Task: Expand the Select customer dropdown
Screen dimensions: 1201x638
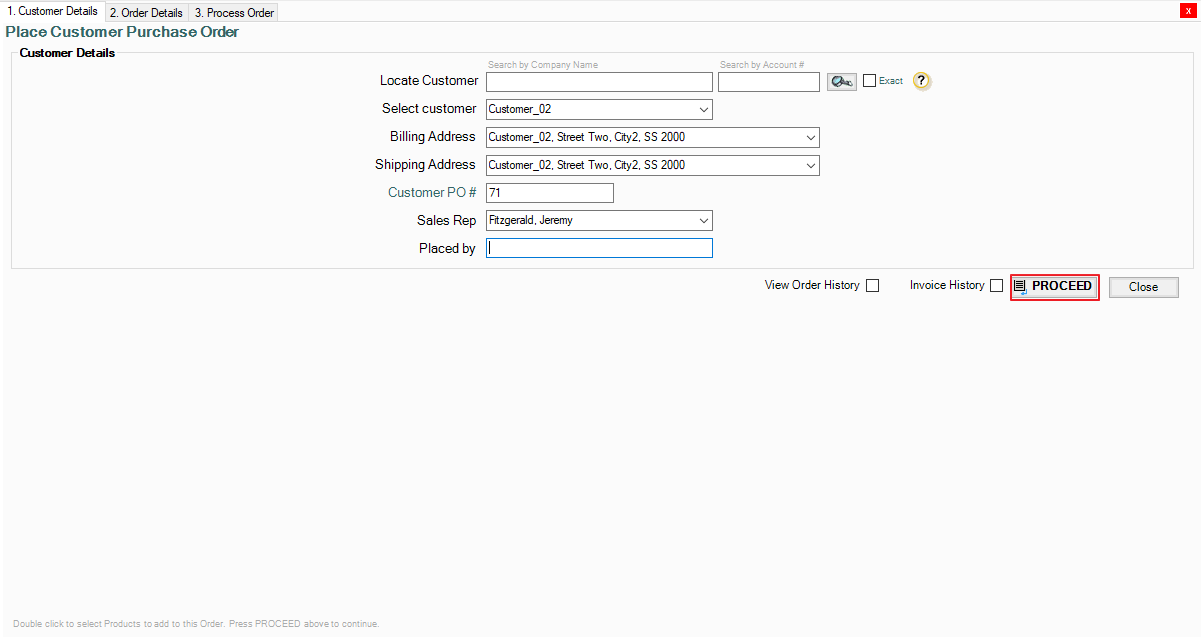Action: (704, 109)
